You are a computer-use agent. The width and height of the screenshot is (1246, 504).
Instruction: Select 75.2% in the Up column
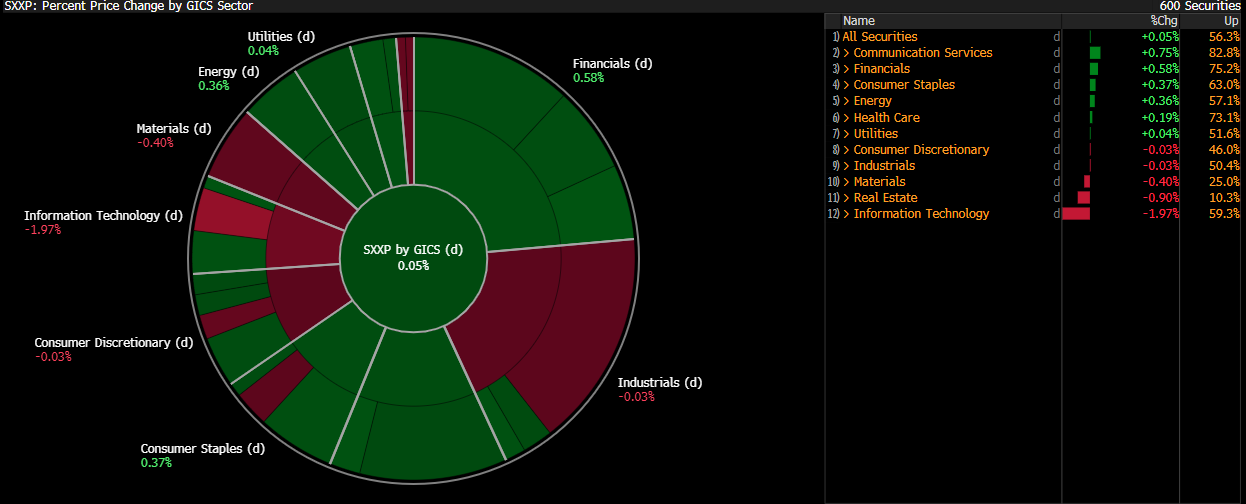pos(1223,69)
